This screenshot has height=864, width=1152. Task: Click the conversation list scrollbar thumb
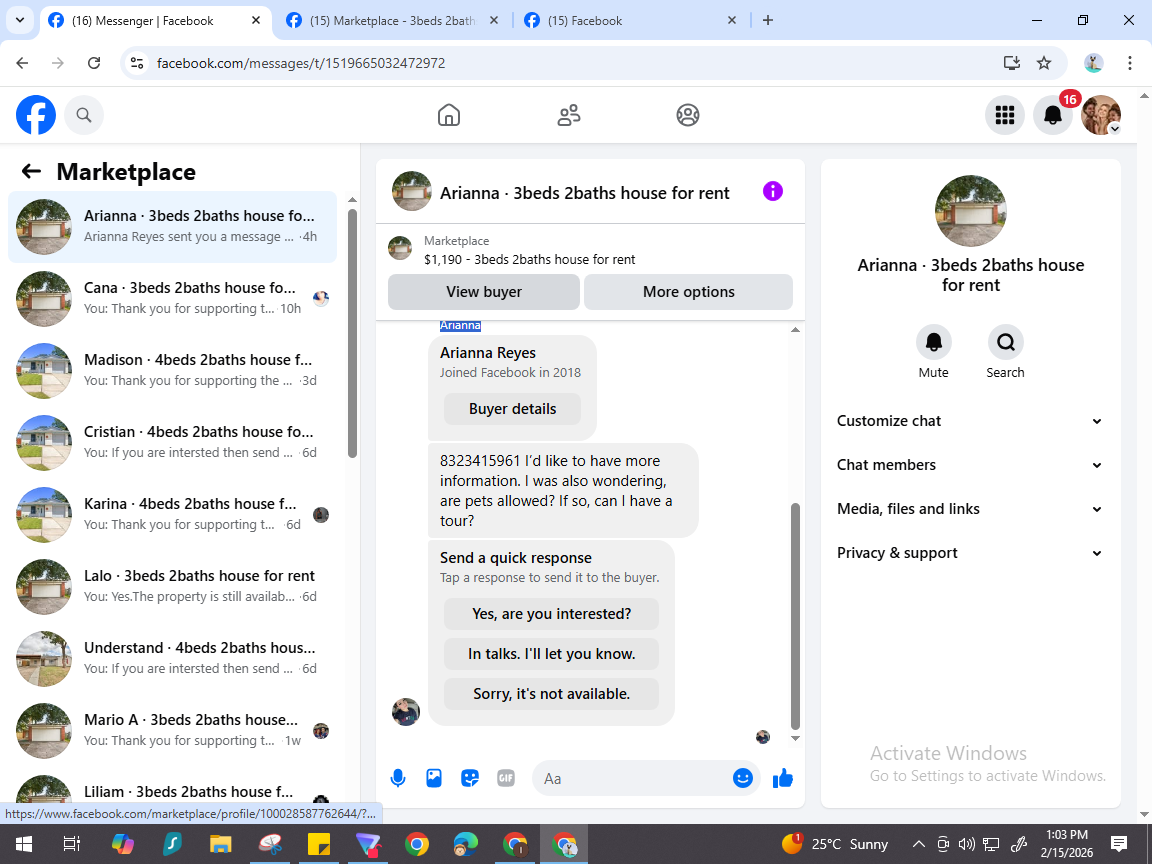[352, 333]
